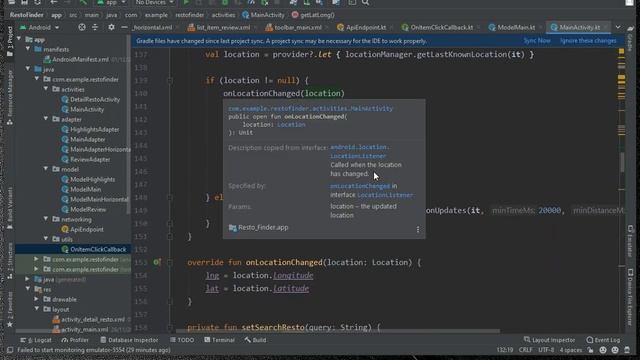Open the Logcat tool window
Screen dimensions: 640x360
[x=36, y=340]
